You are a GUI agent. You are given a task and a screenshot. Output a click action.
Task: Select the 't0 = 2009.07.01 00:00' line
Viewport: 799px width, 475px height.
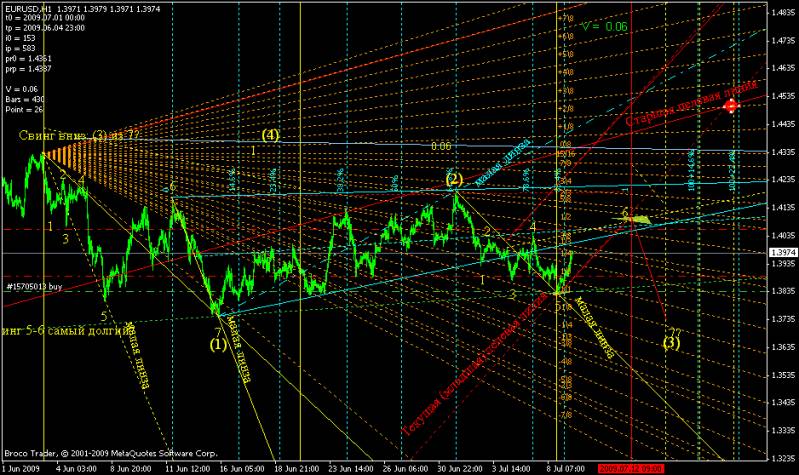click(45, 18)
